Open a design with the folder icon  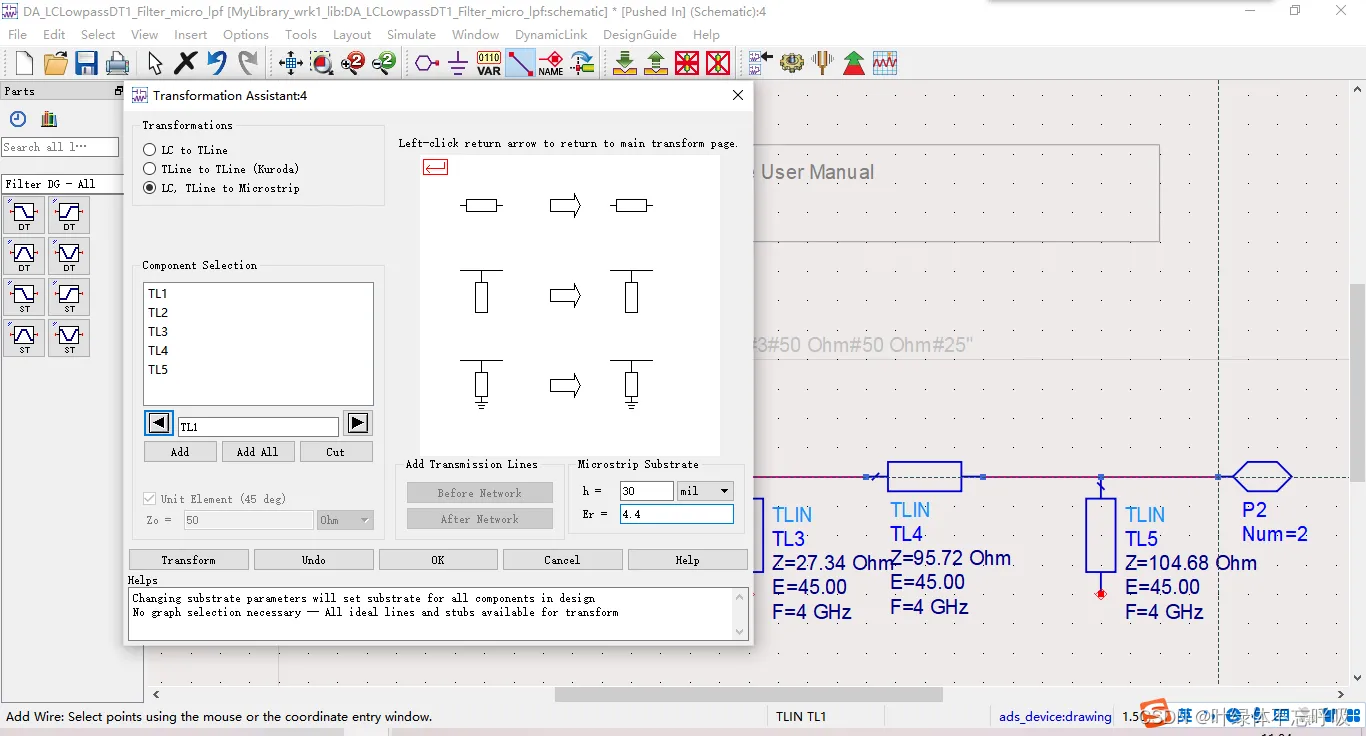56,64
